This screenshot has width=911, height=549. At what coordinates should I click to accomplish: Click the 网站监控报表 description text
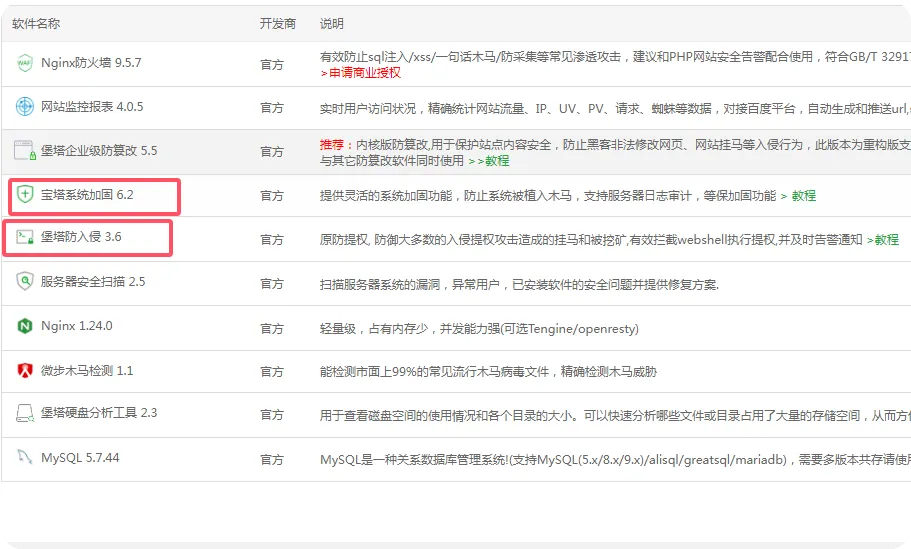tap(615, 109)
